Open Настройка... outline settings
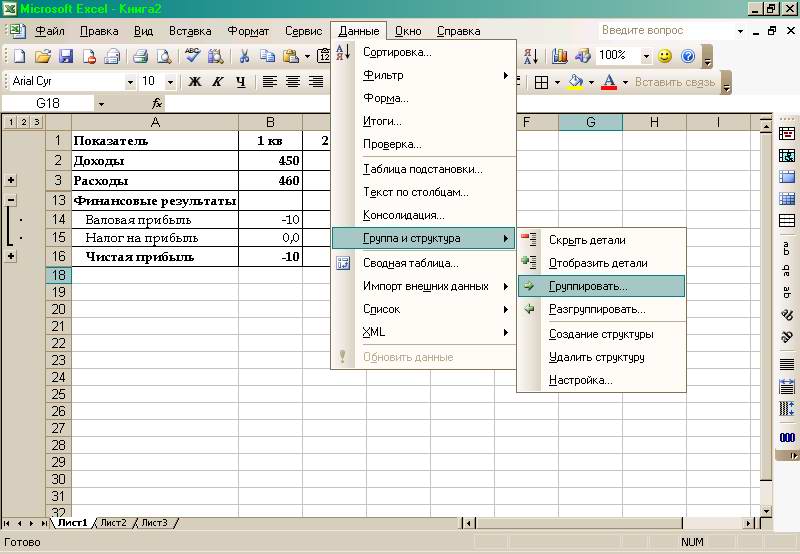 click(x=602, y=380)
